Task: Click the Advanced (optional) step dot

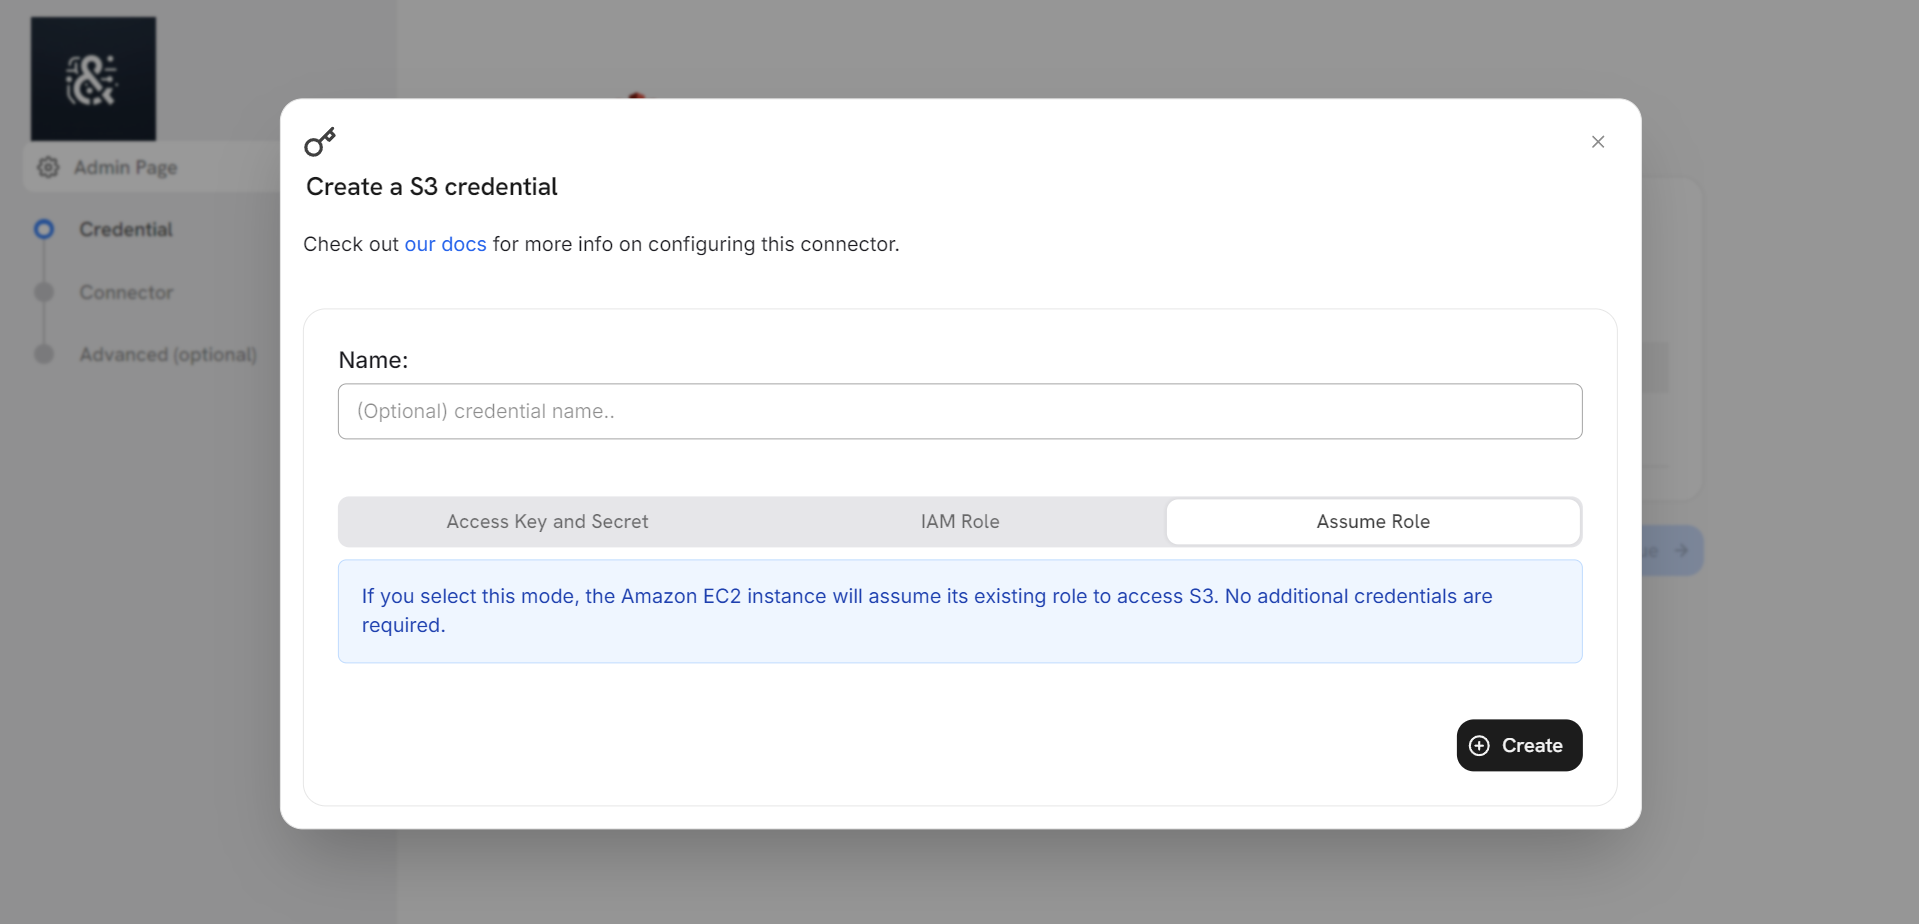Action: point(44,354)
